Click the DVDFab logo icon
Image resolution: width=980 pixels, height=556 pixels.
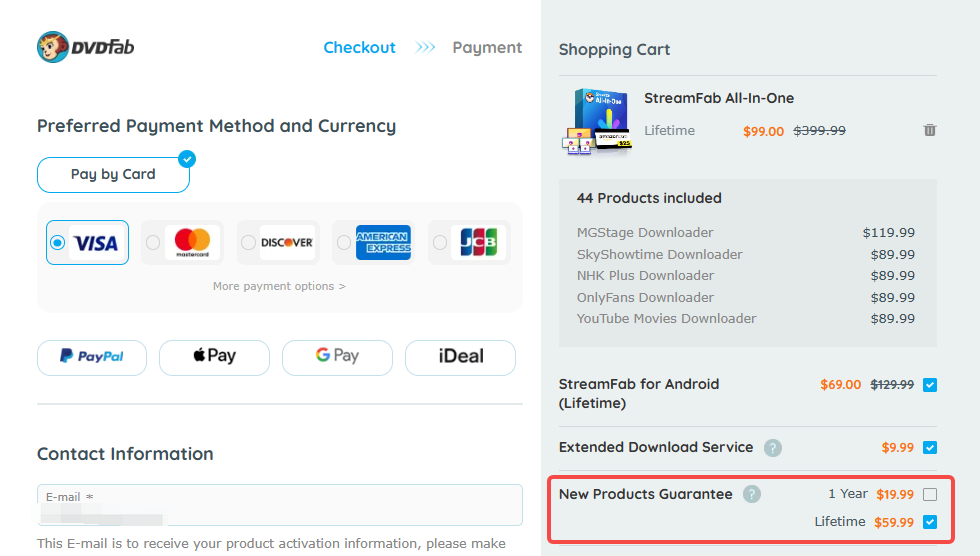pos(53,47)
